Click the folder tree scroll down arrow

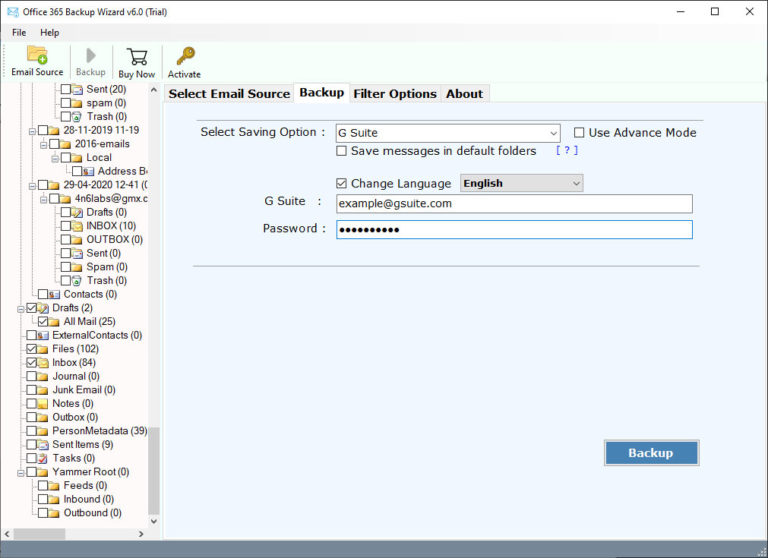[x=154, y=521]
